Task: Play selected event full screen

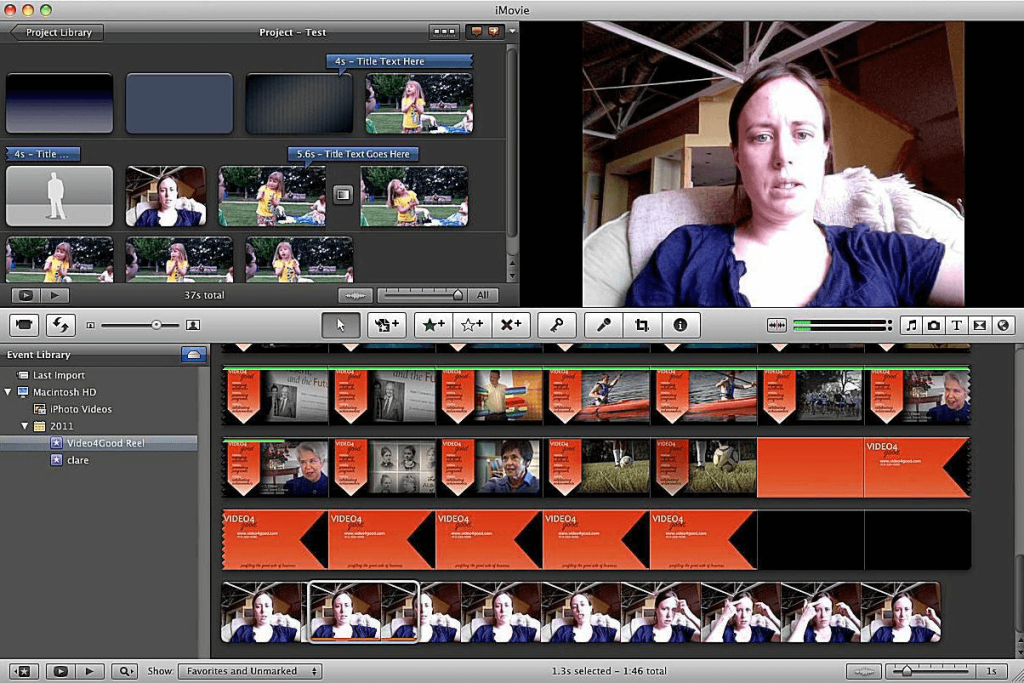Action: (60, 671)
